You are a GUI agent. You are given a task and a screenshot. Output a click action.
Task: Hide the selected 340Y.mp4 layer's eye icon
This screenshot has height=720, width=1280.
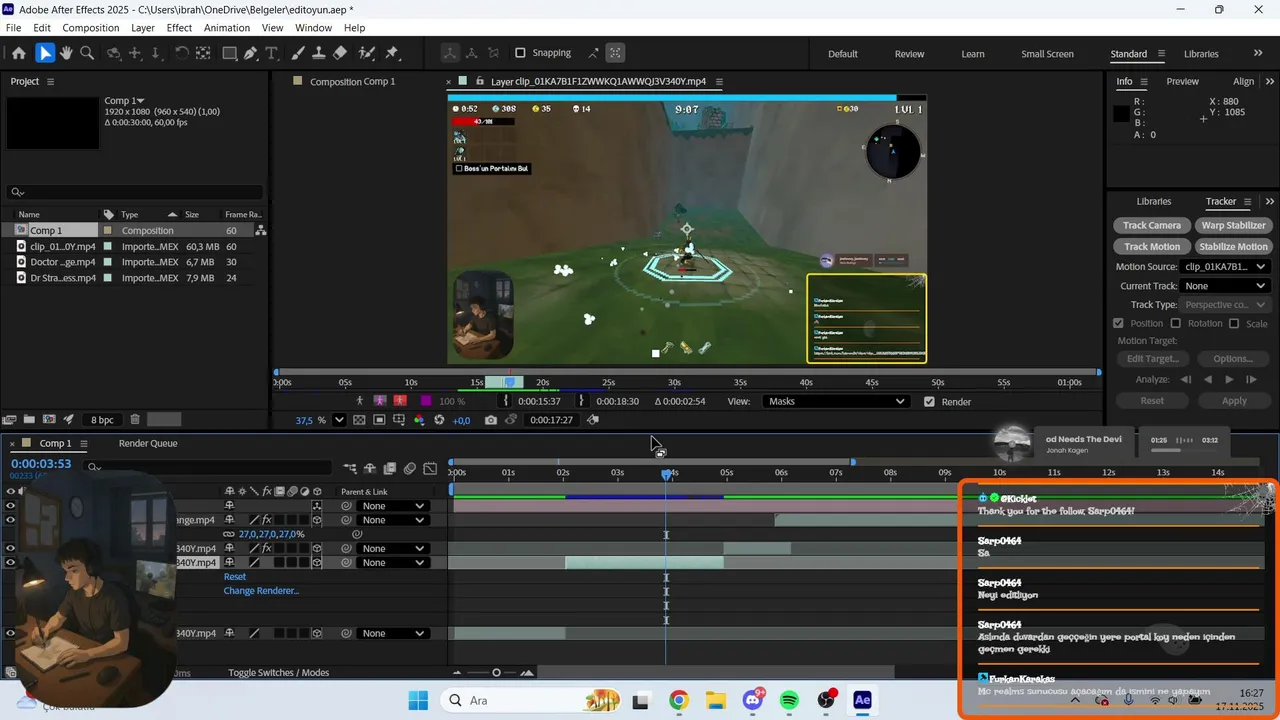11,562
